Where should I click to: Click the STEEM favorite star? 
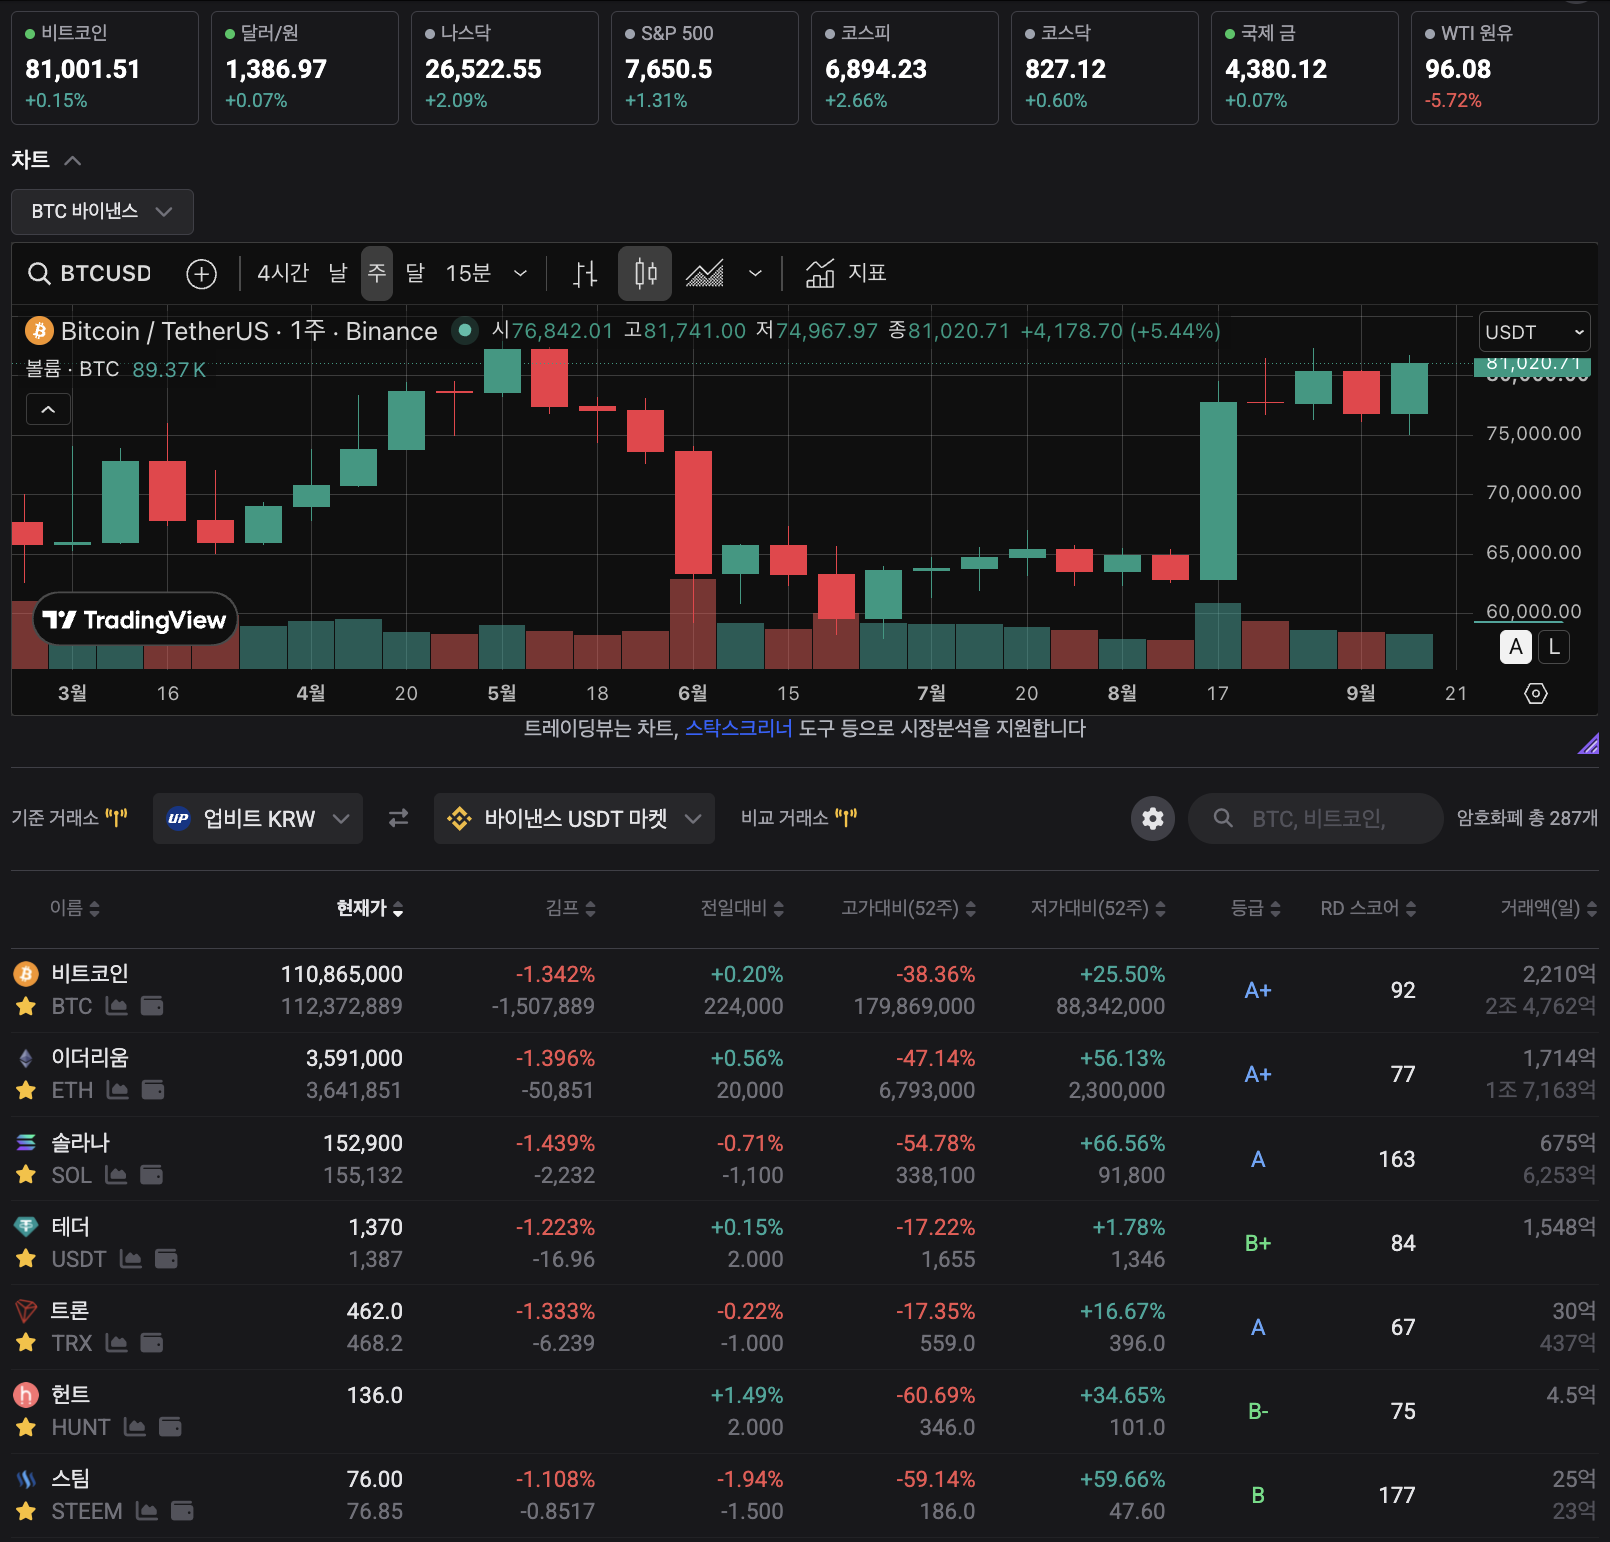[x=26, y=1511]
